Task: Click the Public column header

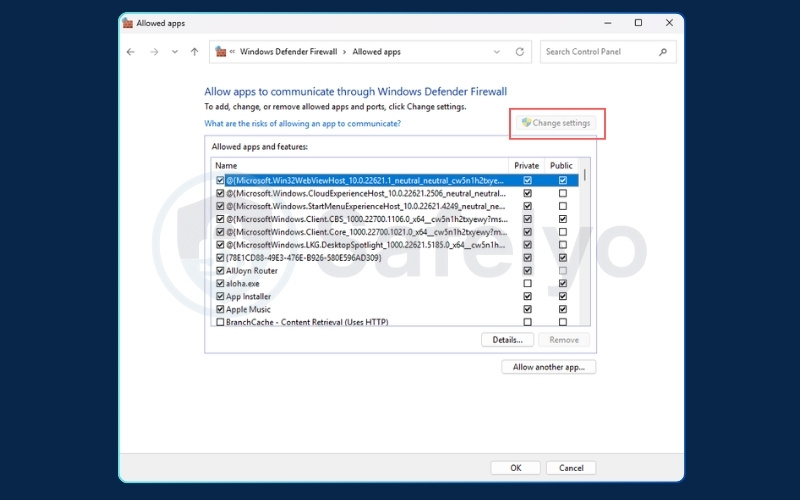Action: click(x=561, y=165)
